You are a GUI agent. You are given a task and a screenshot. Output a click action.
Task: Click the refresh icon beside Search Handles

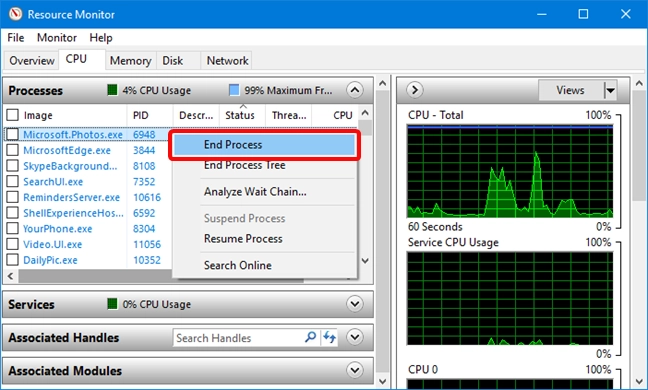point(329,337)
